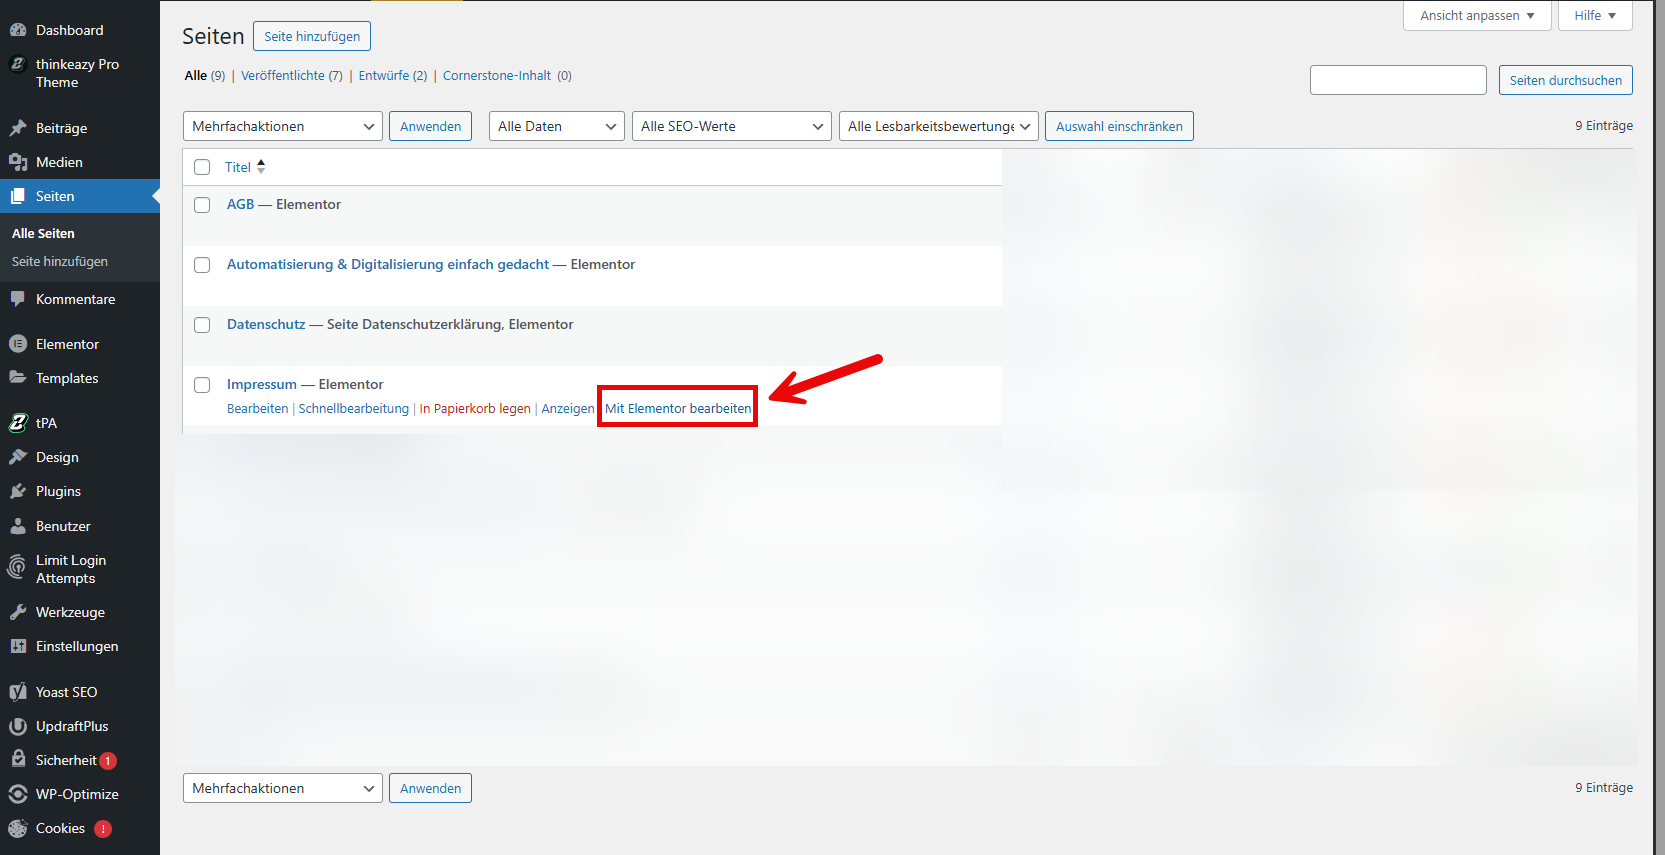The height and width of the screenshot is (855, 1665).
Task: Click the Templates folder icon
Action: coord(18,378)
